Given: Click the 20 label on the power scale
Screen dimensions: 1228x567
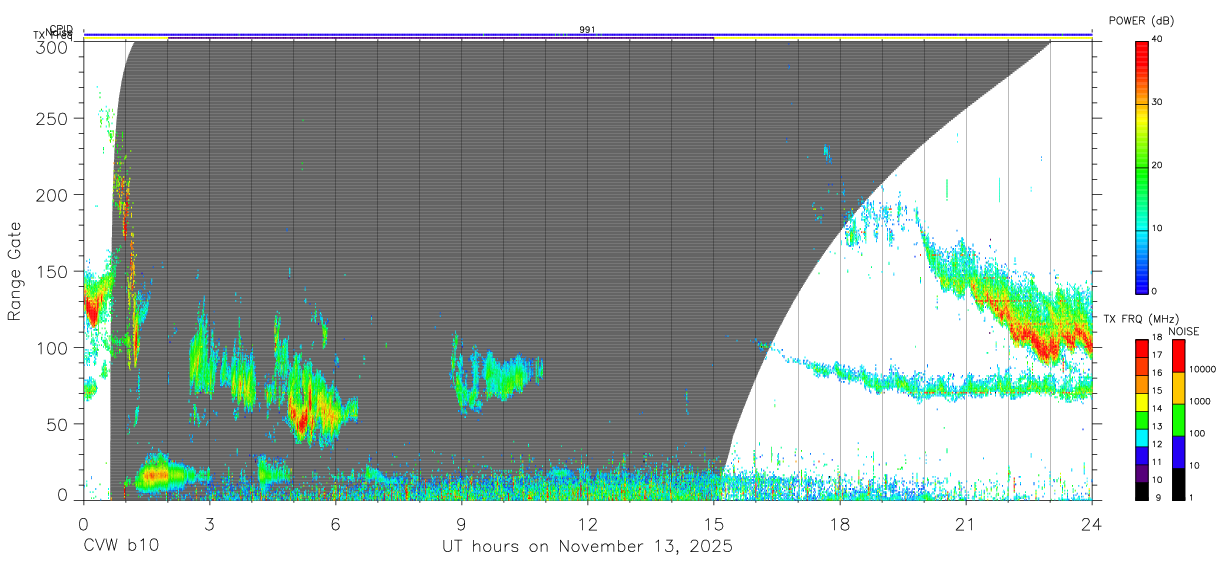Looking at the screenshot, I should pos(1158,165).
